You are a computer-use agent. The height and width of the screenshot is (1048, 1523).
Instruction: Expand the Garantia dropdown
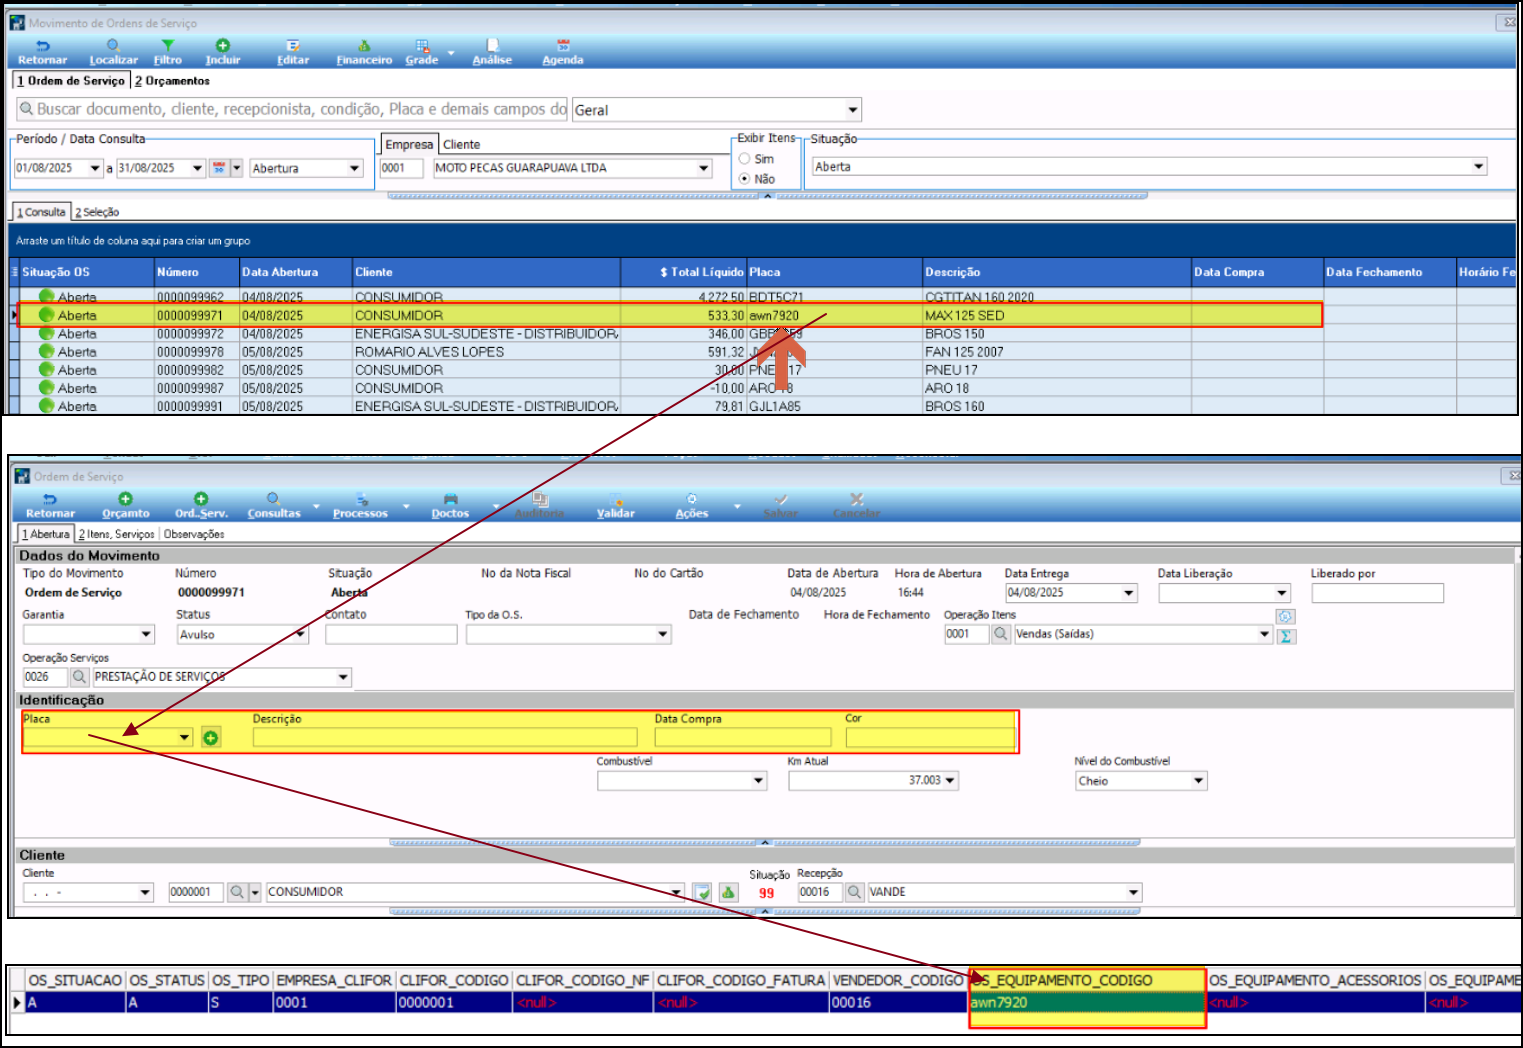point(146,634)
